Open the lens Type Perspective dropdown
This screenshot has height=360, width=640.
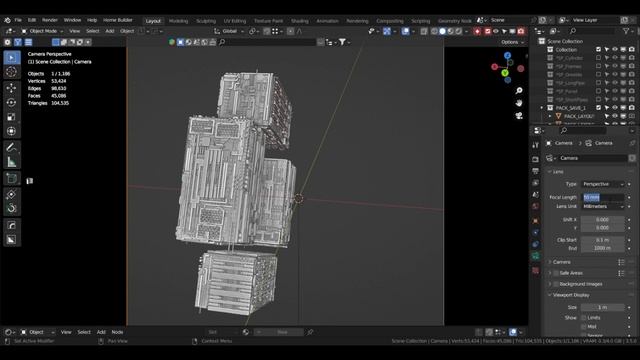click(603, 184)
